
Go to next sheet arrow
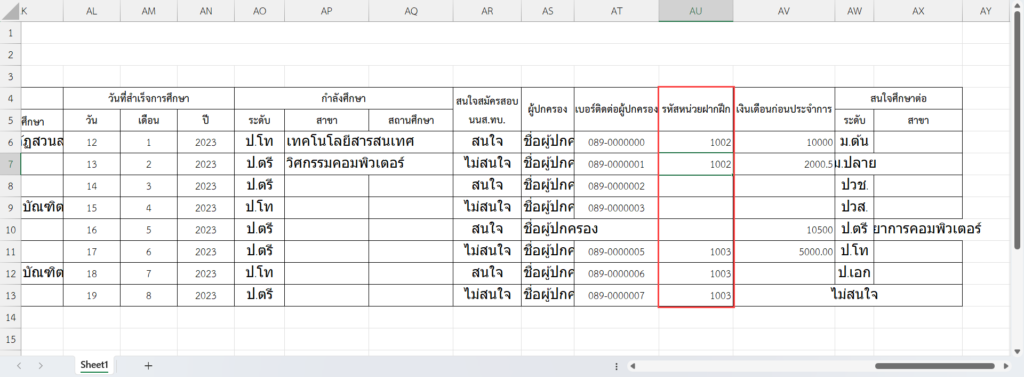(40, 366)
